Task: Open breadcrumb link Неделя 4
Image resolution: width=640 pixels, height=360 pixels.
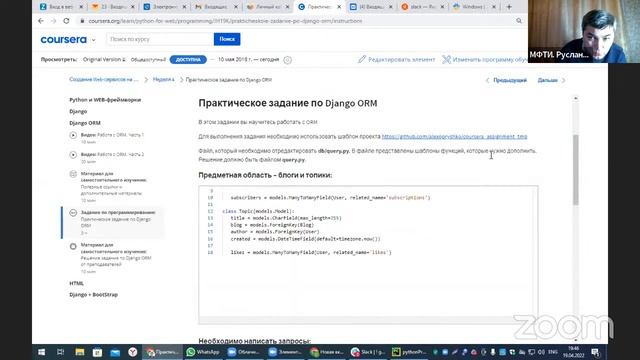Action: 163,80
